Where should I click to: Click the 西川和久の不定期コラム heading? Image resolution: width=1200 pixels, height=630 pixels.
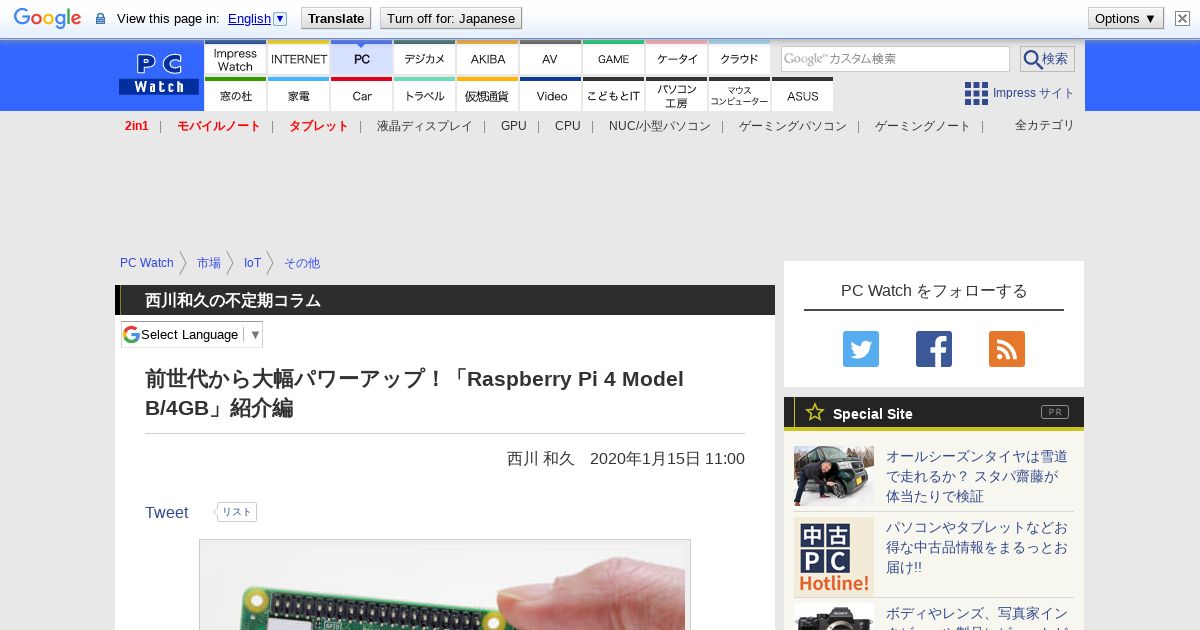(x=233, y=300)
